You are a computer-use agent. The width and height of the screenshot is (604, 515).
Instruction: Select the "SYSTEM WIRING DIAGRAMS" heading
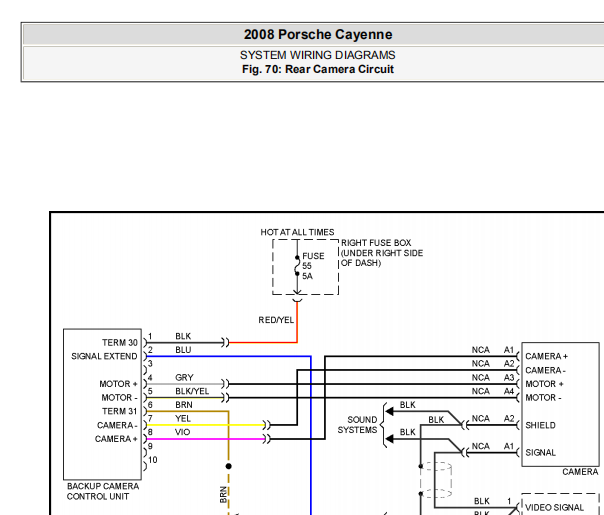318,55
